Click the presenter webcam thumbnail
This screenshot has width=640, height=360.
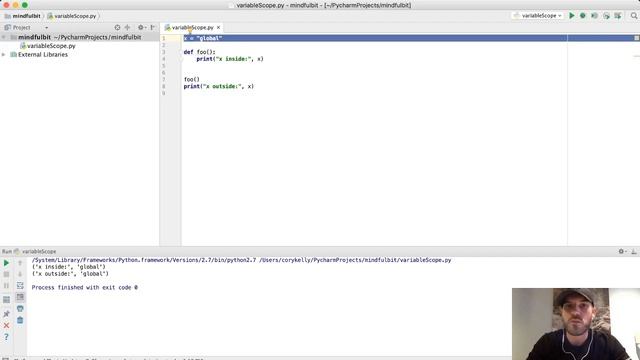click(576, 324)
